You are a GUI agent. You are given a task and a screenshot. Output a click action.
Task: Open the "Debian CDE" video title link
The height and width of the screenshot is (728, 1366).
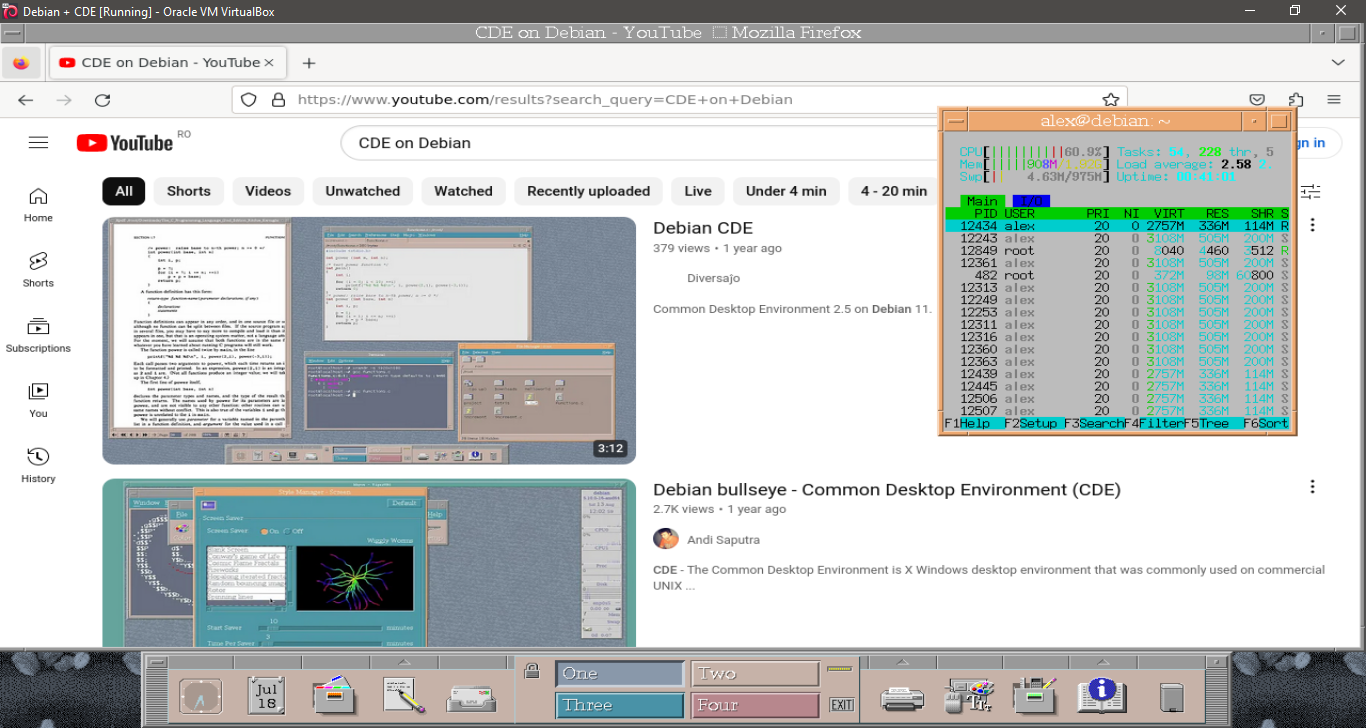click(x=703, y=228)
